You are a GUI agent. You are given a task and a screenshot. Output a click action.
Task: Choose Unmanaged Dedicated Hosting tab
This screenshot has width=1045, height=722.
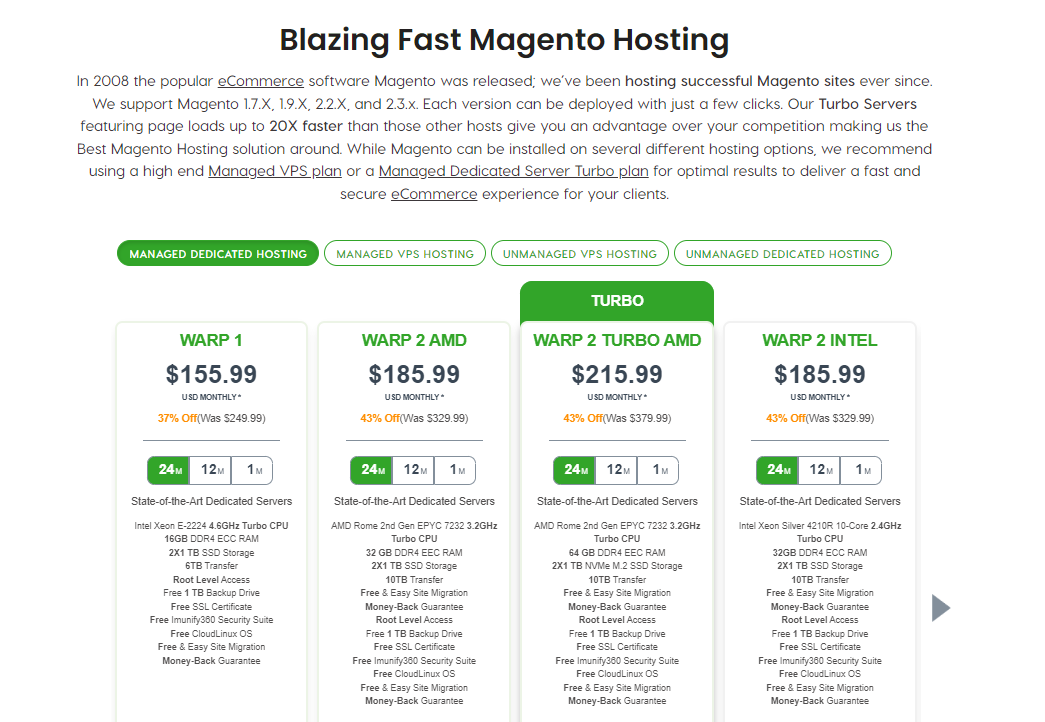tap(782, 253)
